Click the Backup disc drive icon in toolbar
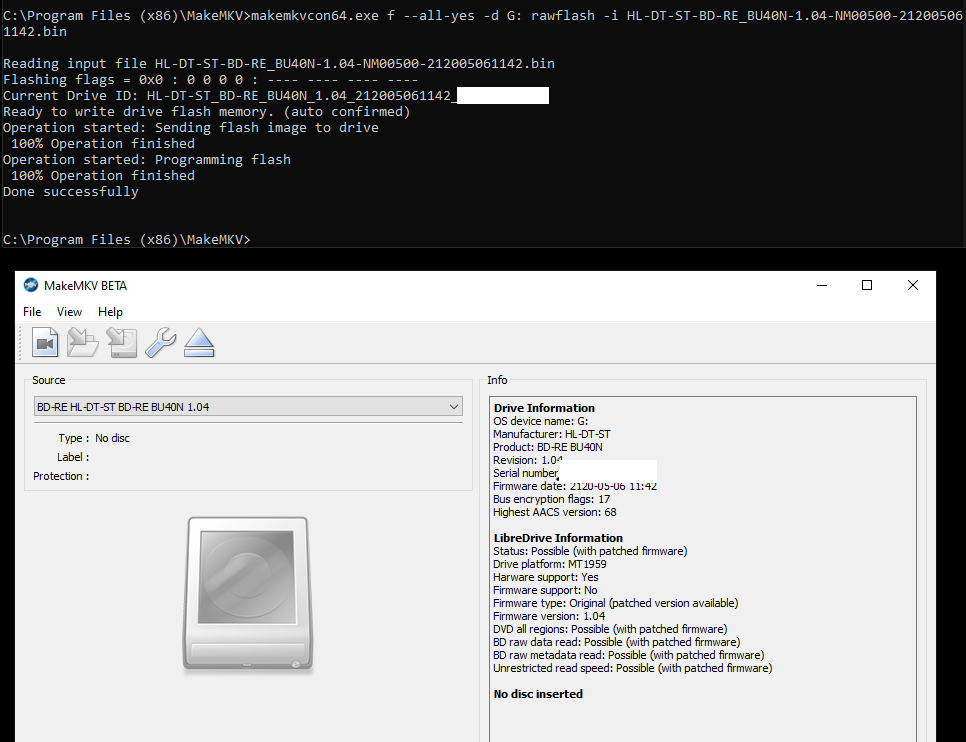This screenshot has height=742, width=966. 122,343
